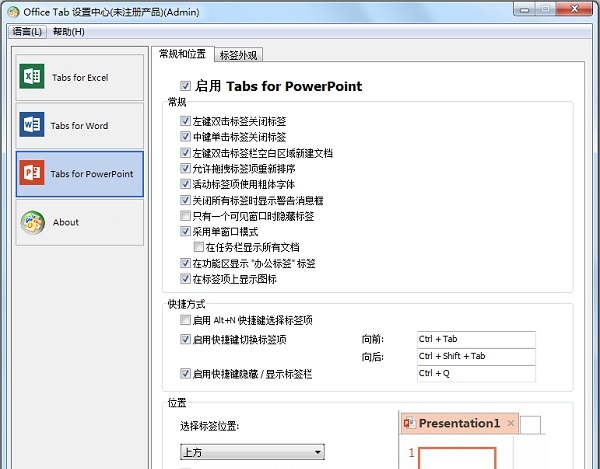The image size is (600, 469).
Task: Click the Ctrl + Tab shortcut field
Action: (476, 339)
